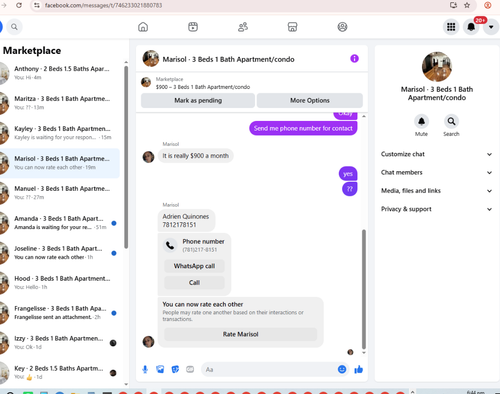Screen dimensions: 500x394
Task: Open Joseline conversation in list
Action: pyautogui.click(x=60, y=253)
